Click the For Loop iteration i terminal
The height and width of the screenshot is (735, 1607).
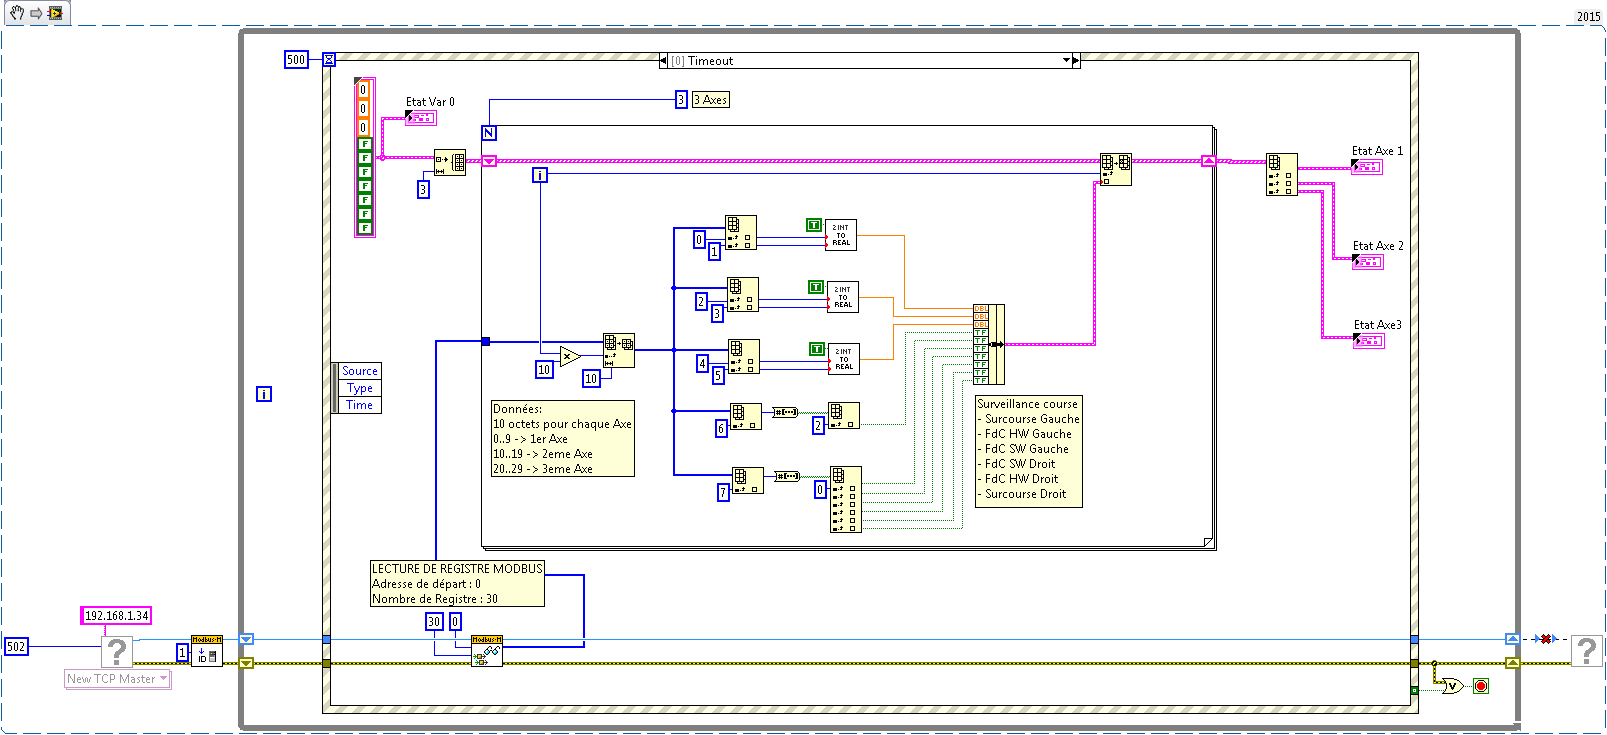click(x=540, y=175)
